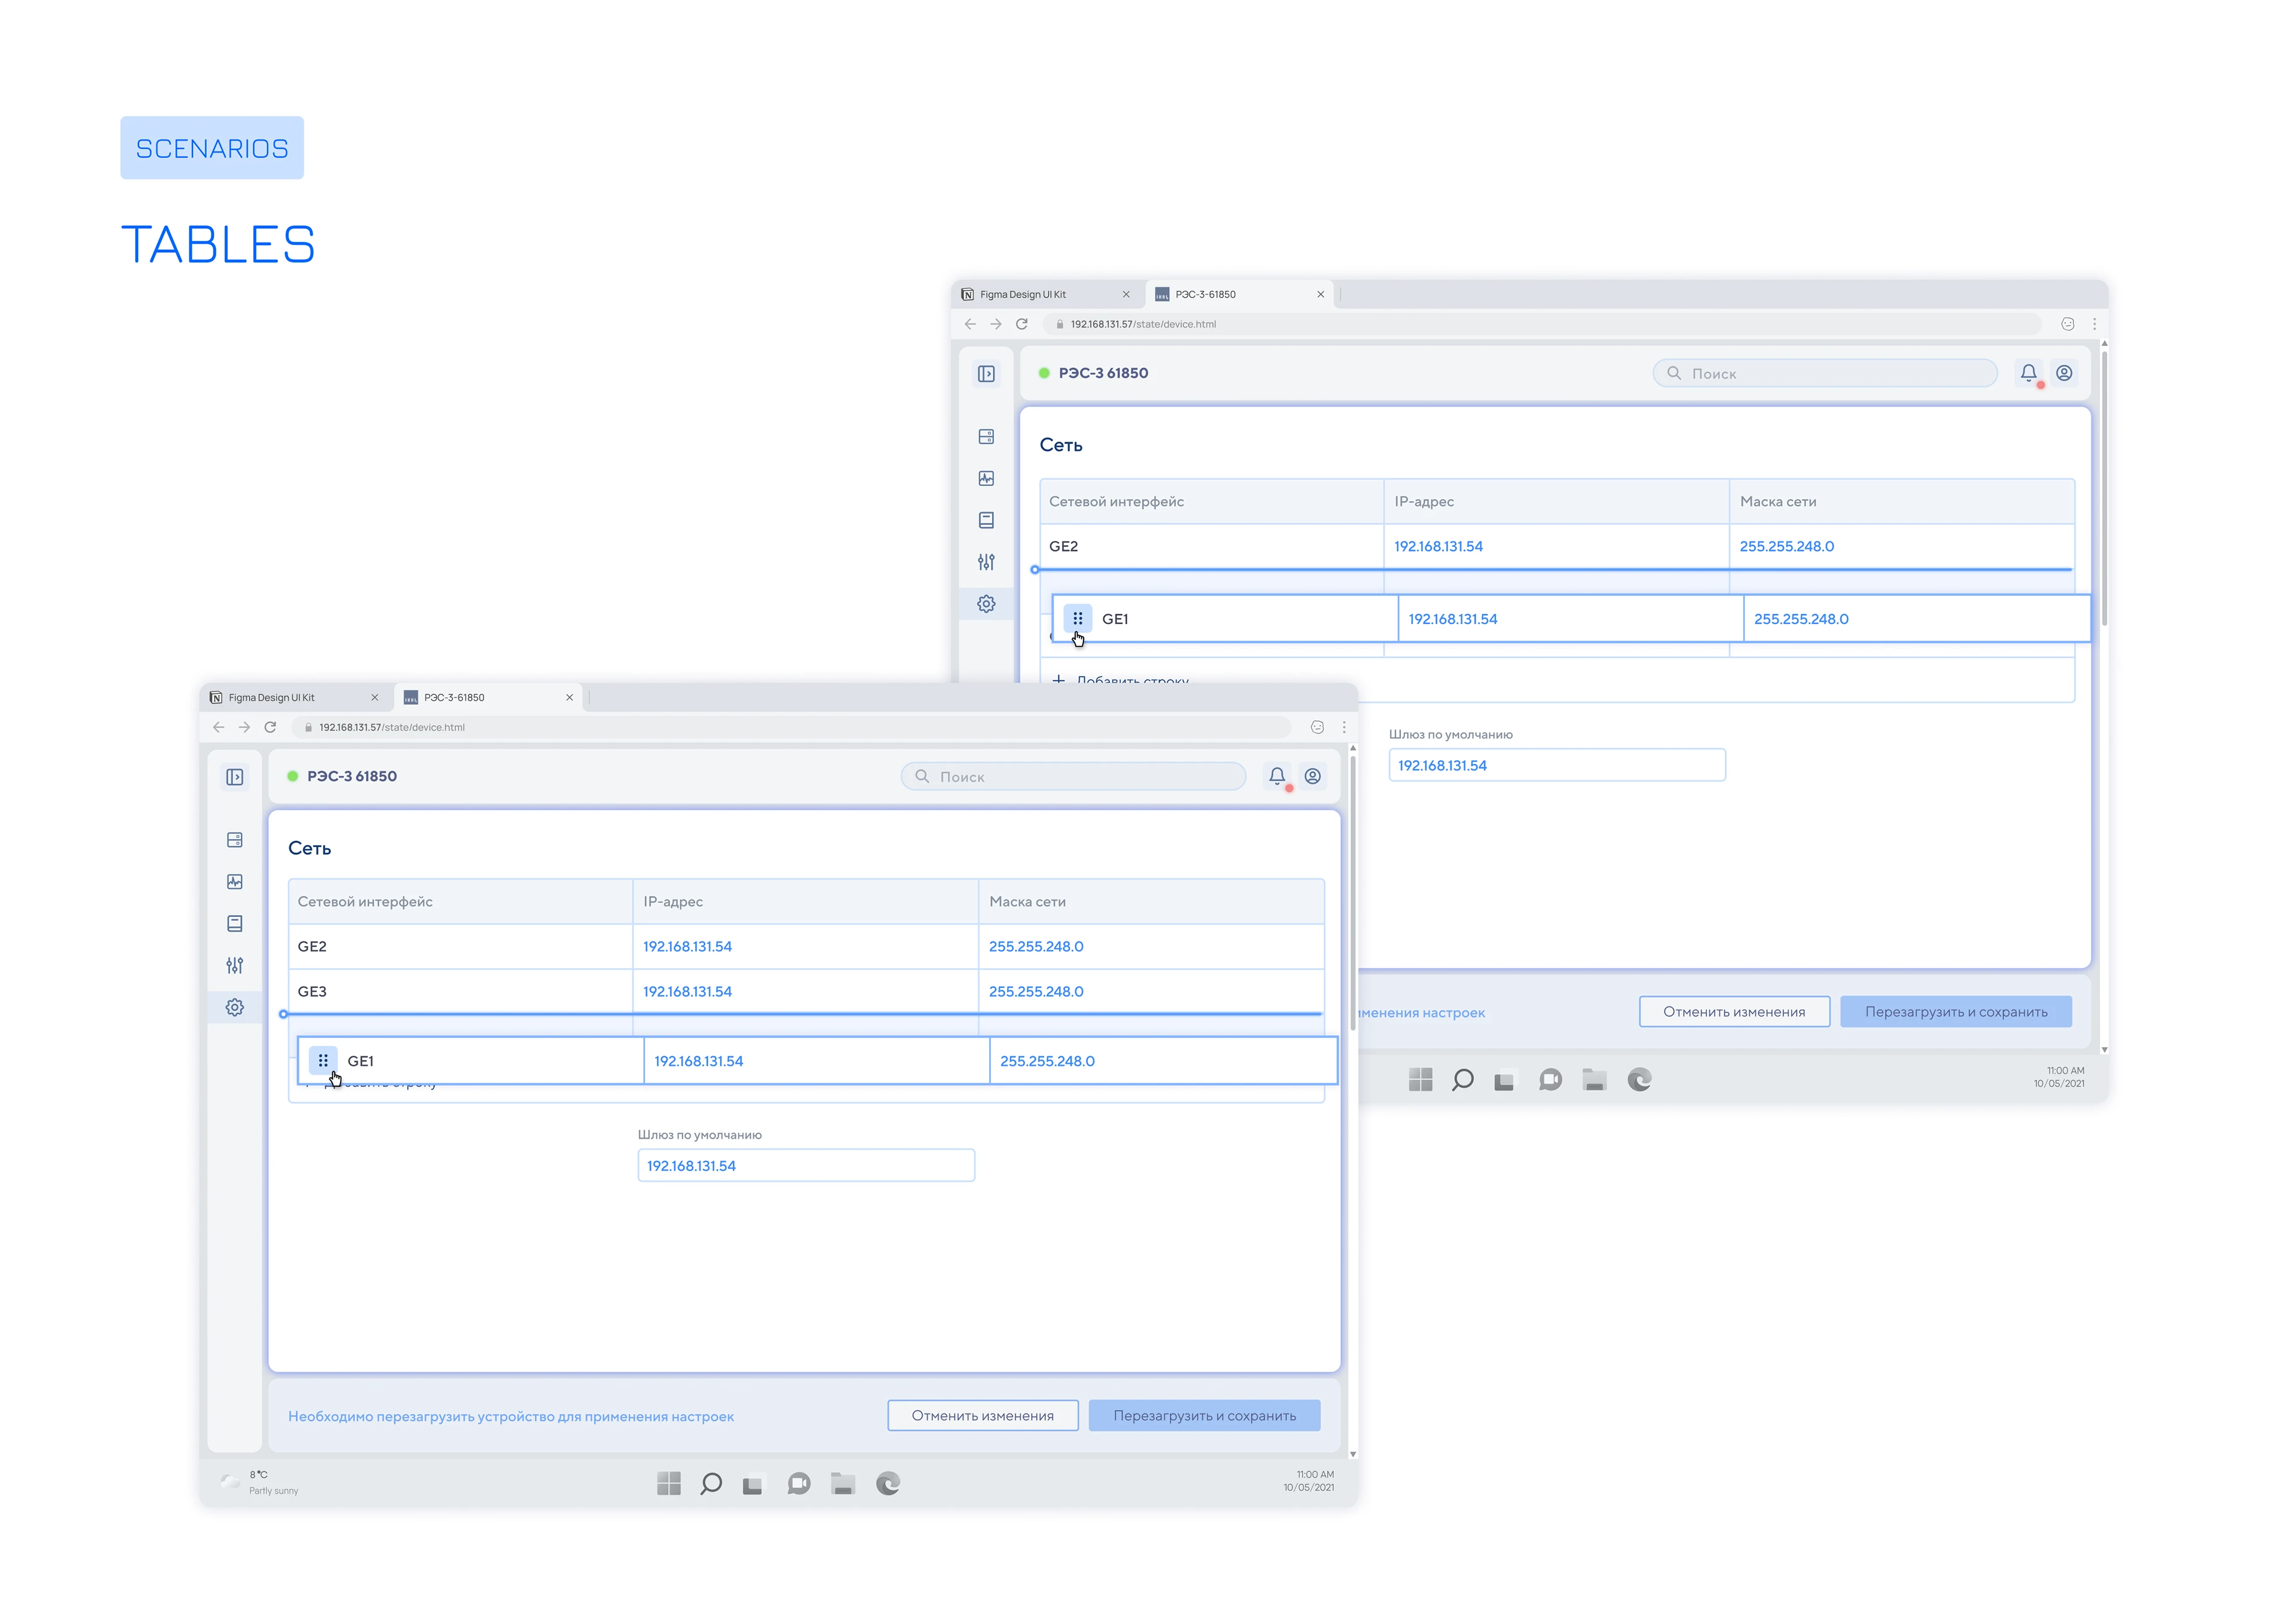Click Перезагрузить и сохранить in front window

(1205, 1416)
